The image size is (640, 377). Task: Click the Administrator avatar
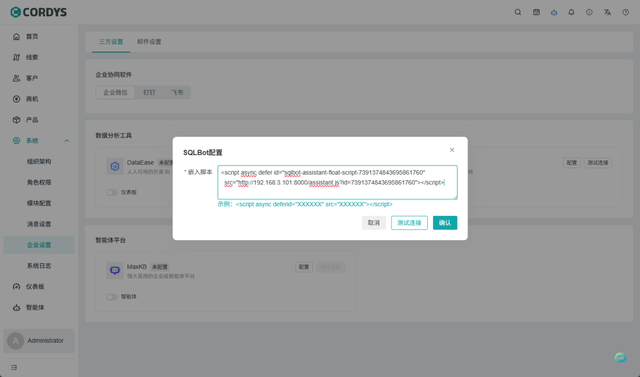coord(16,341)
